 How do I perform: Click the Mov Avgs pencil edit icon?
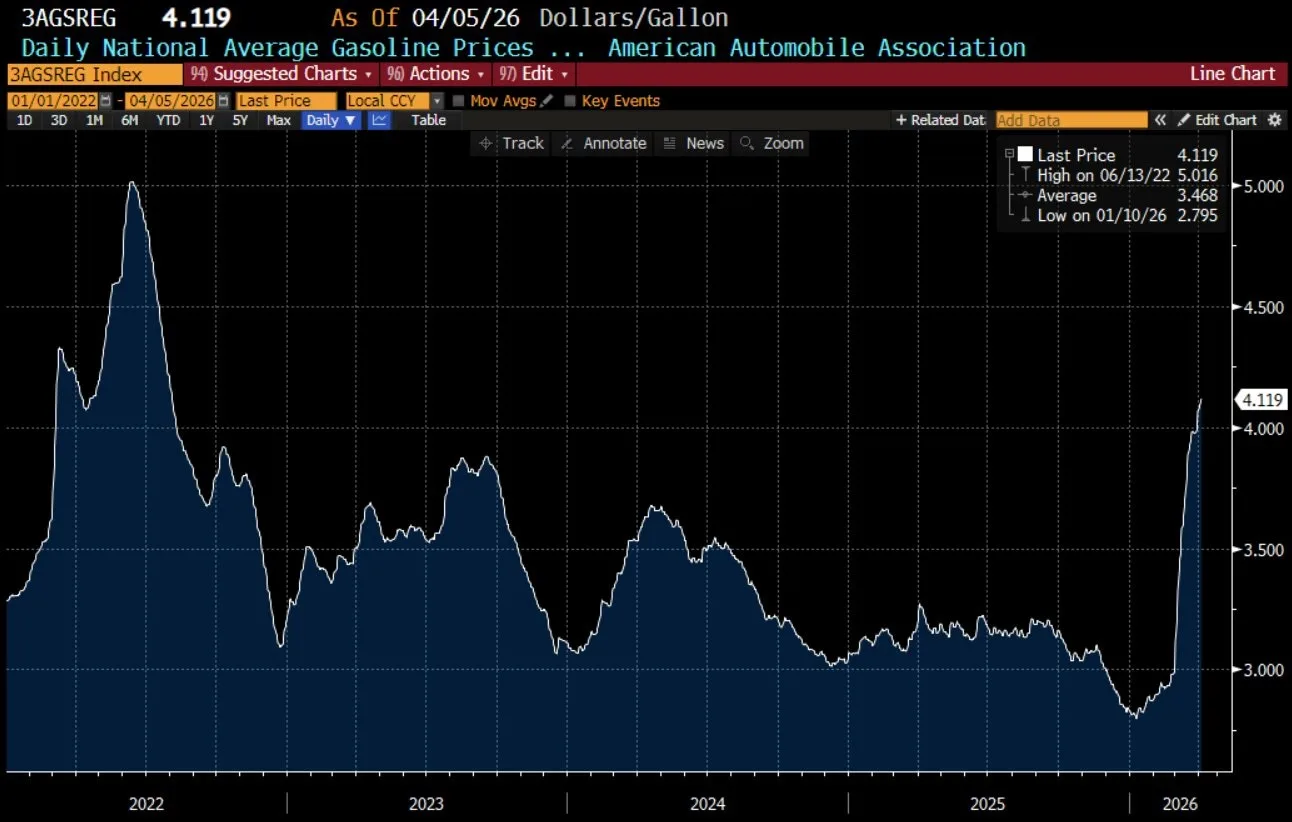pos(545,101)
